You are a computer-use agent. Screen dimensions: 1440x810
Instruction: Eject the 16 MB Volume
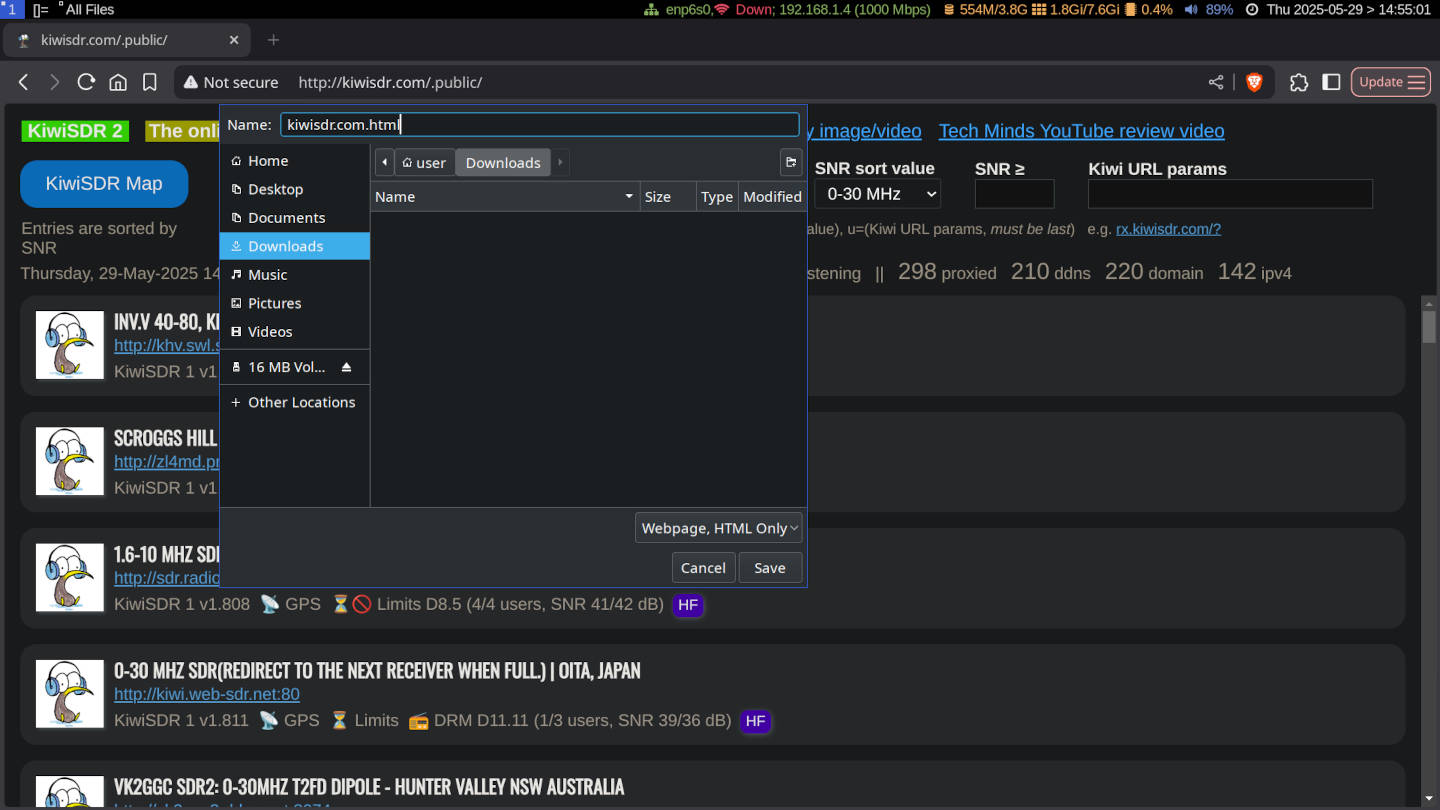(347, 367)
